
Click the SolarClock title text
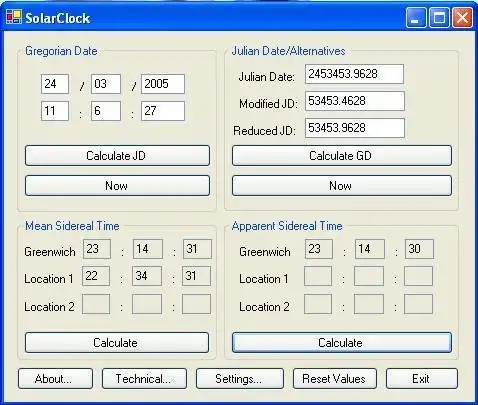tap(58, 18)
